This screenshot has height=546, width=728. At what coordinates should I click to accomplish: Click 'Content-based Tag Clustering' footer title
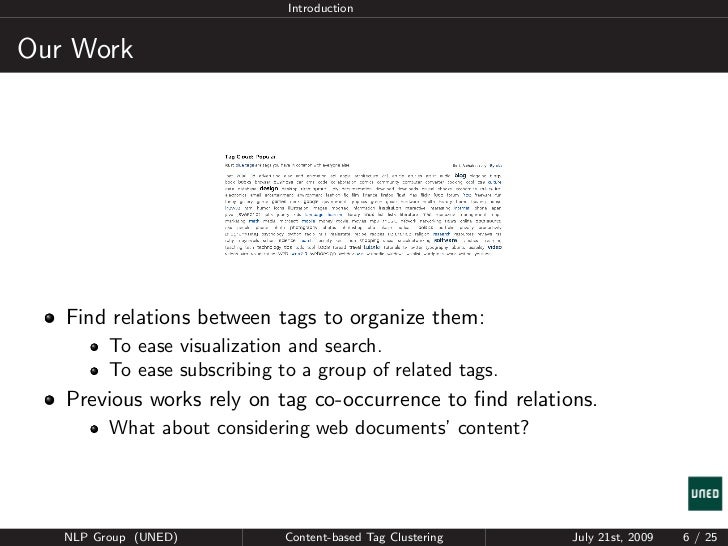364,537
